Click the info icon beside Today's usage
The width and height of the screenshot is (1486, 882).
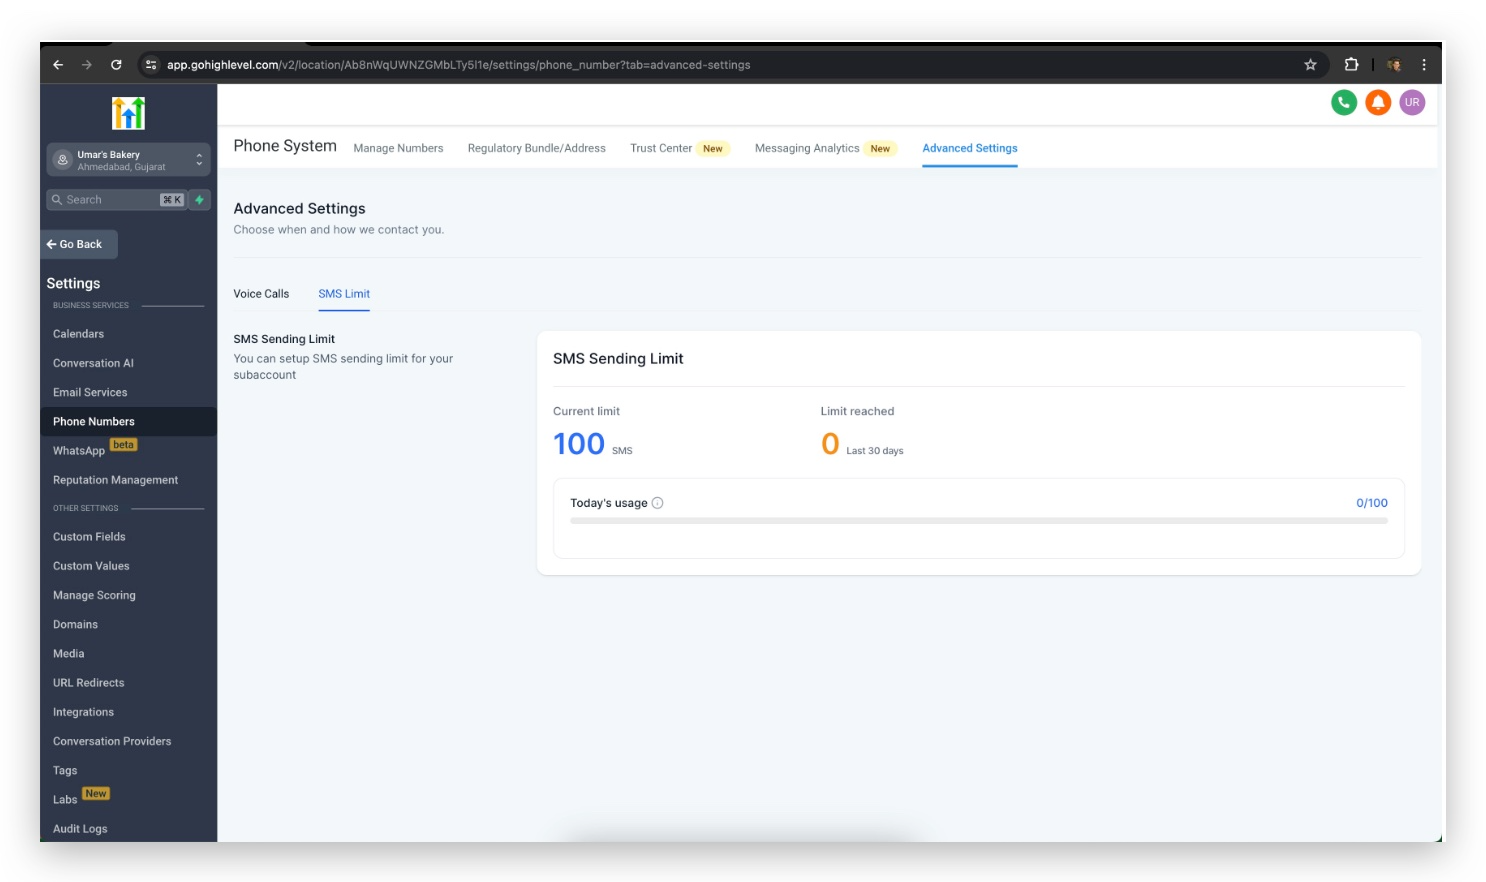coord(657,503)
